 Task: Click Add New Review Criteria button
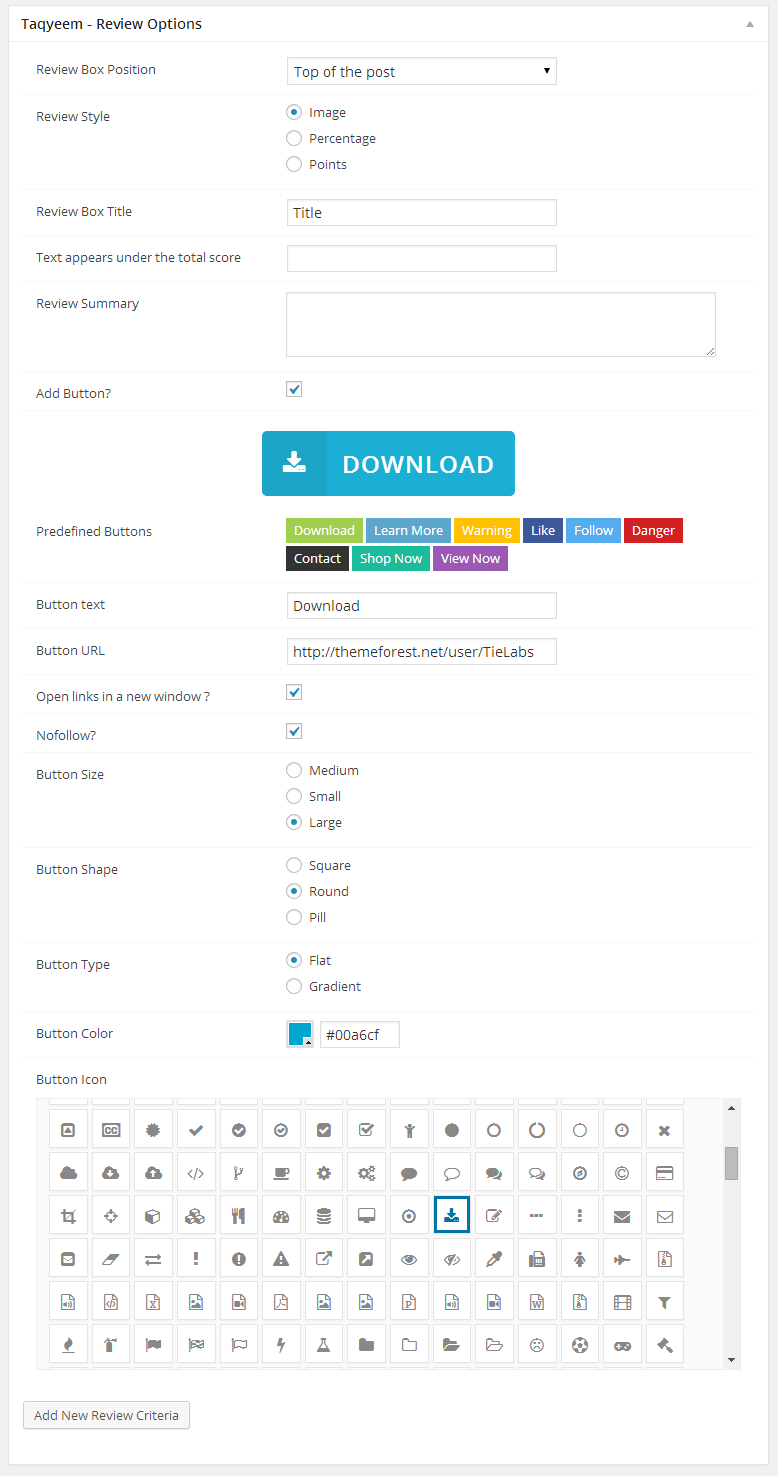point(106,1415)
